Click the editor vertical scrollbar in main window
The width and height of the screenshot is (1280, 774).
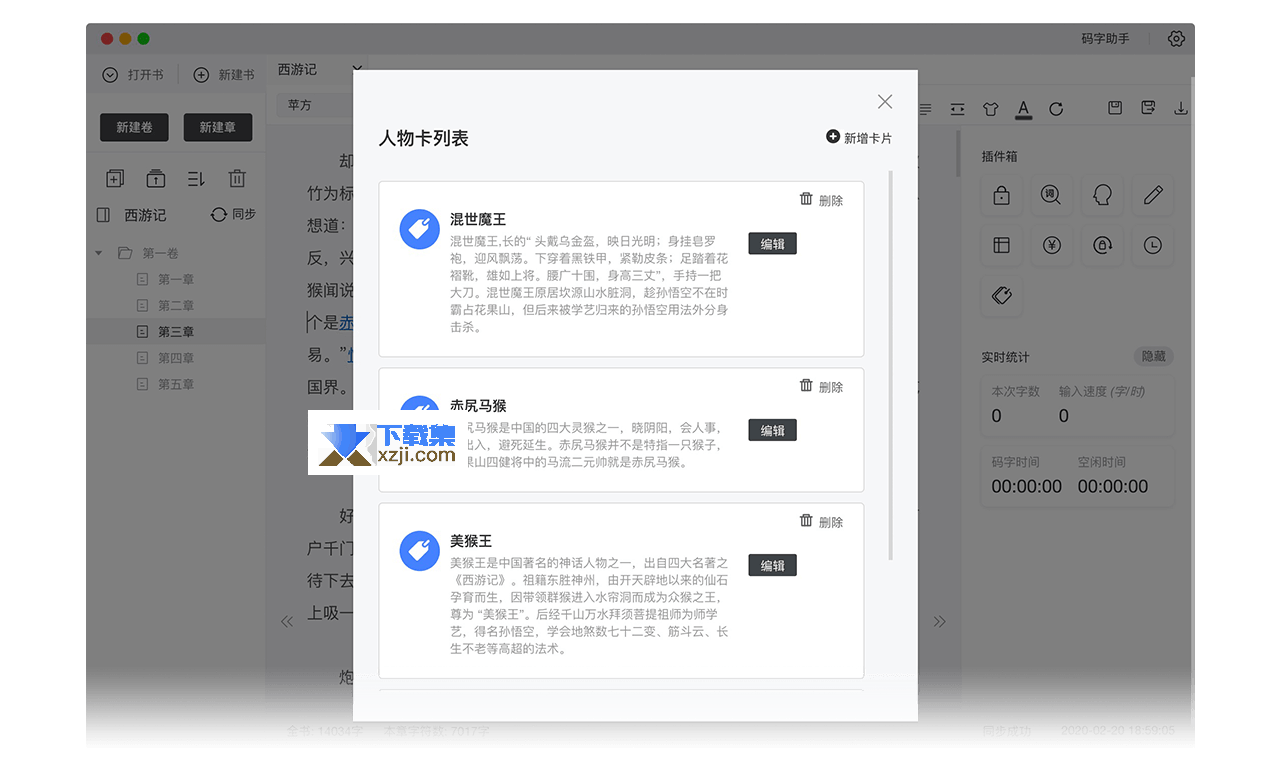(959, 156)
